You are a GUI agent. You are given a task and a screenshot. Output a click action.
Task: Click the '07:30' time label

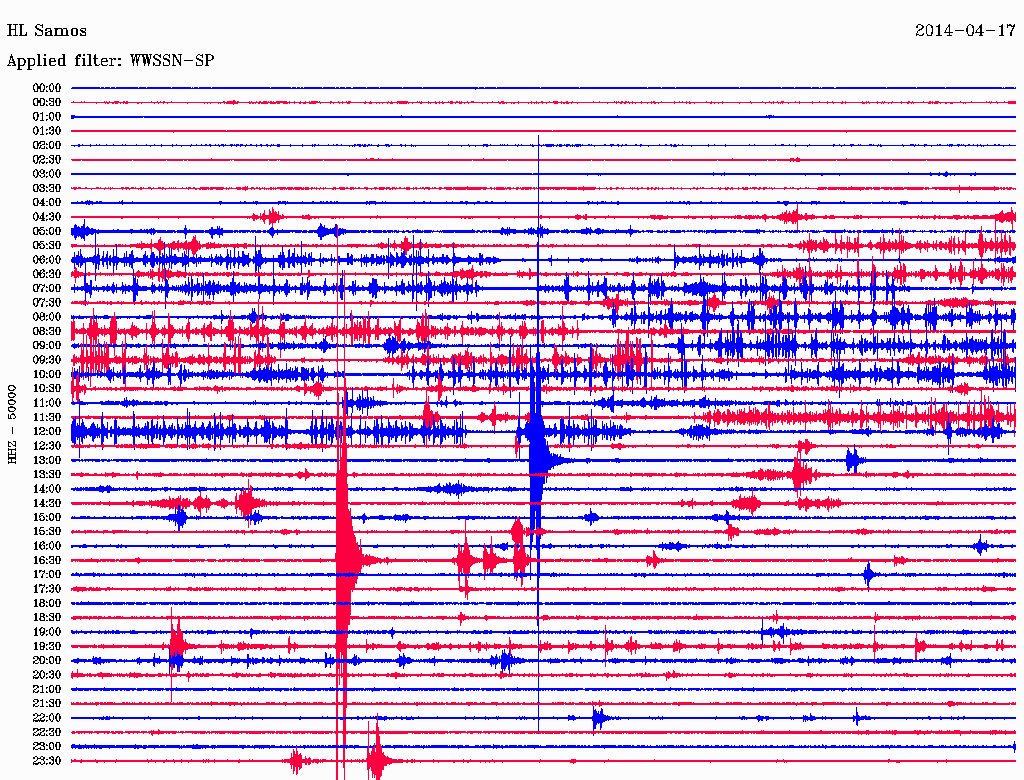(x=47, y=302)
